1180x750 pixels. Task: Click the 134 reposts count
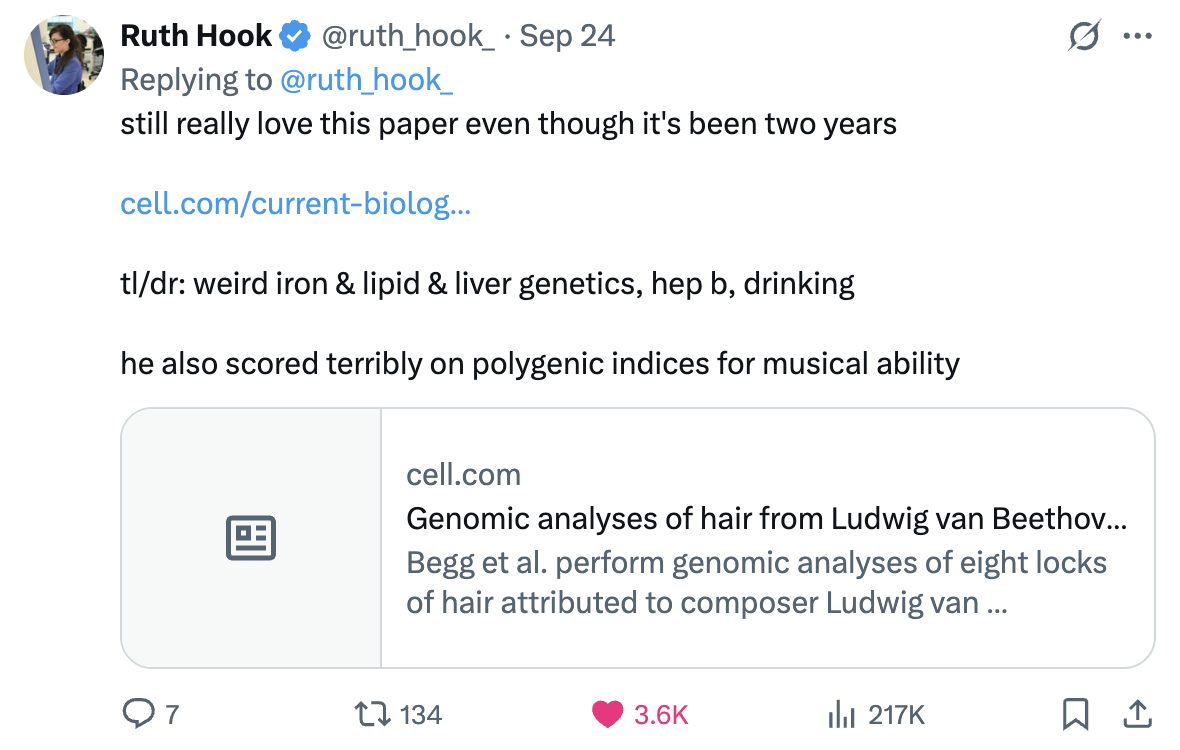point(420,714)
